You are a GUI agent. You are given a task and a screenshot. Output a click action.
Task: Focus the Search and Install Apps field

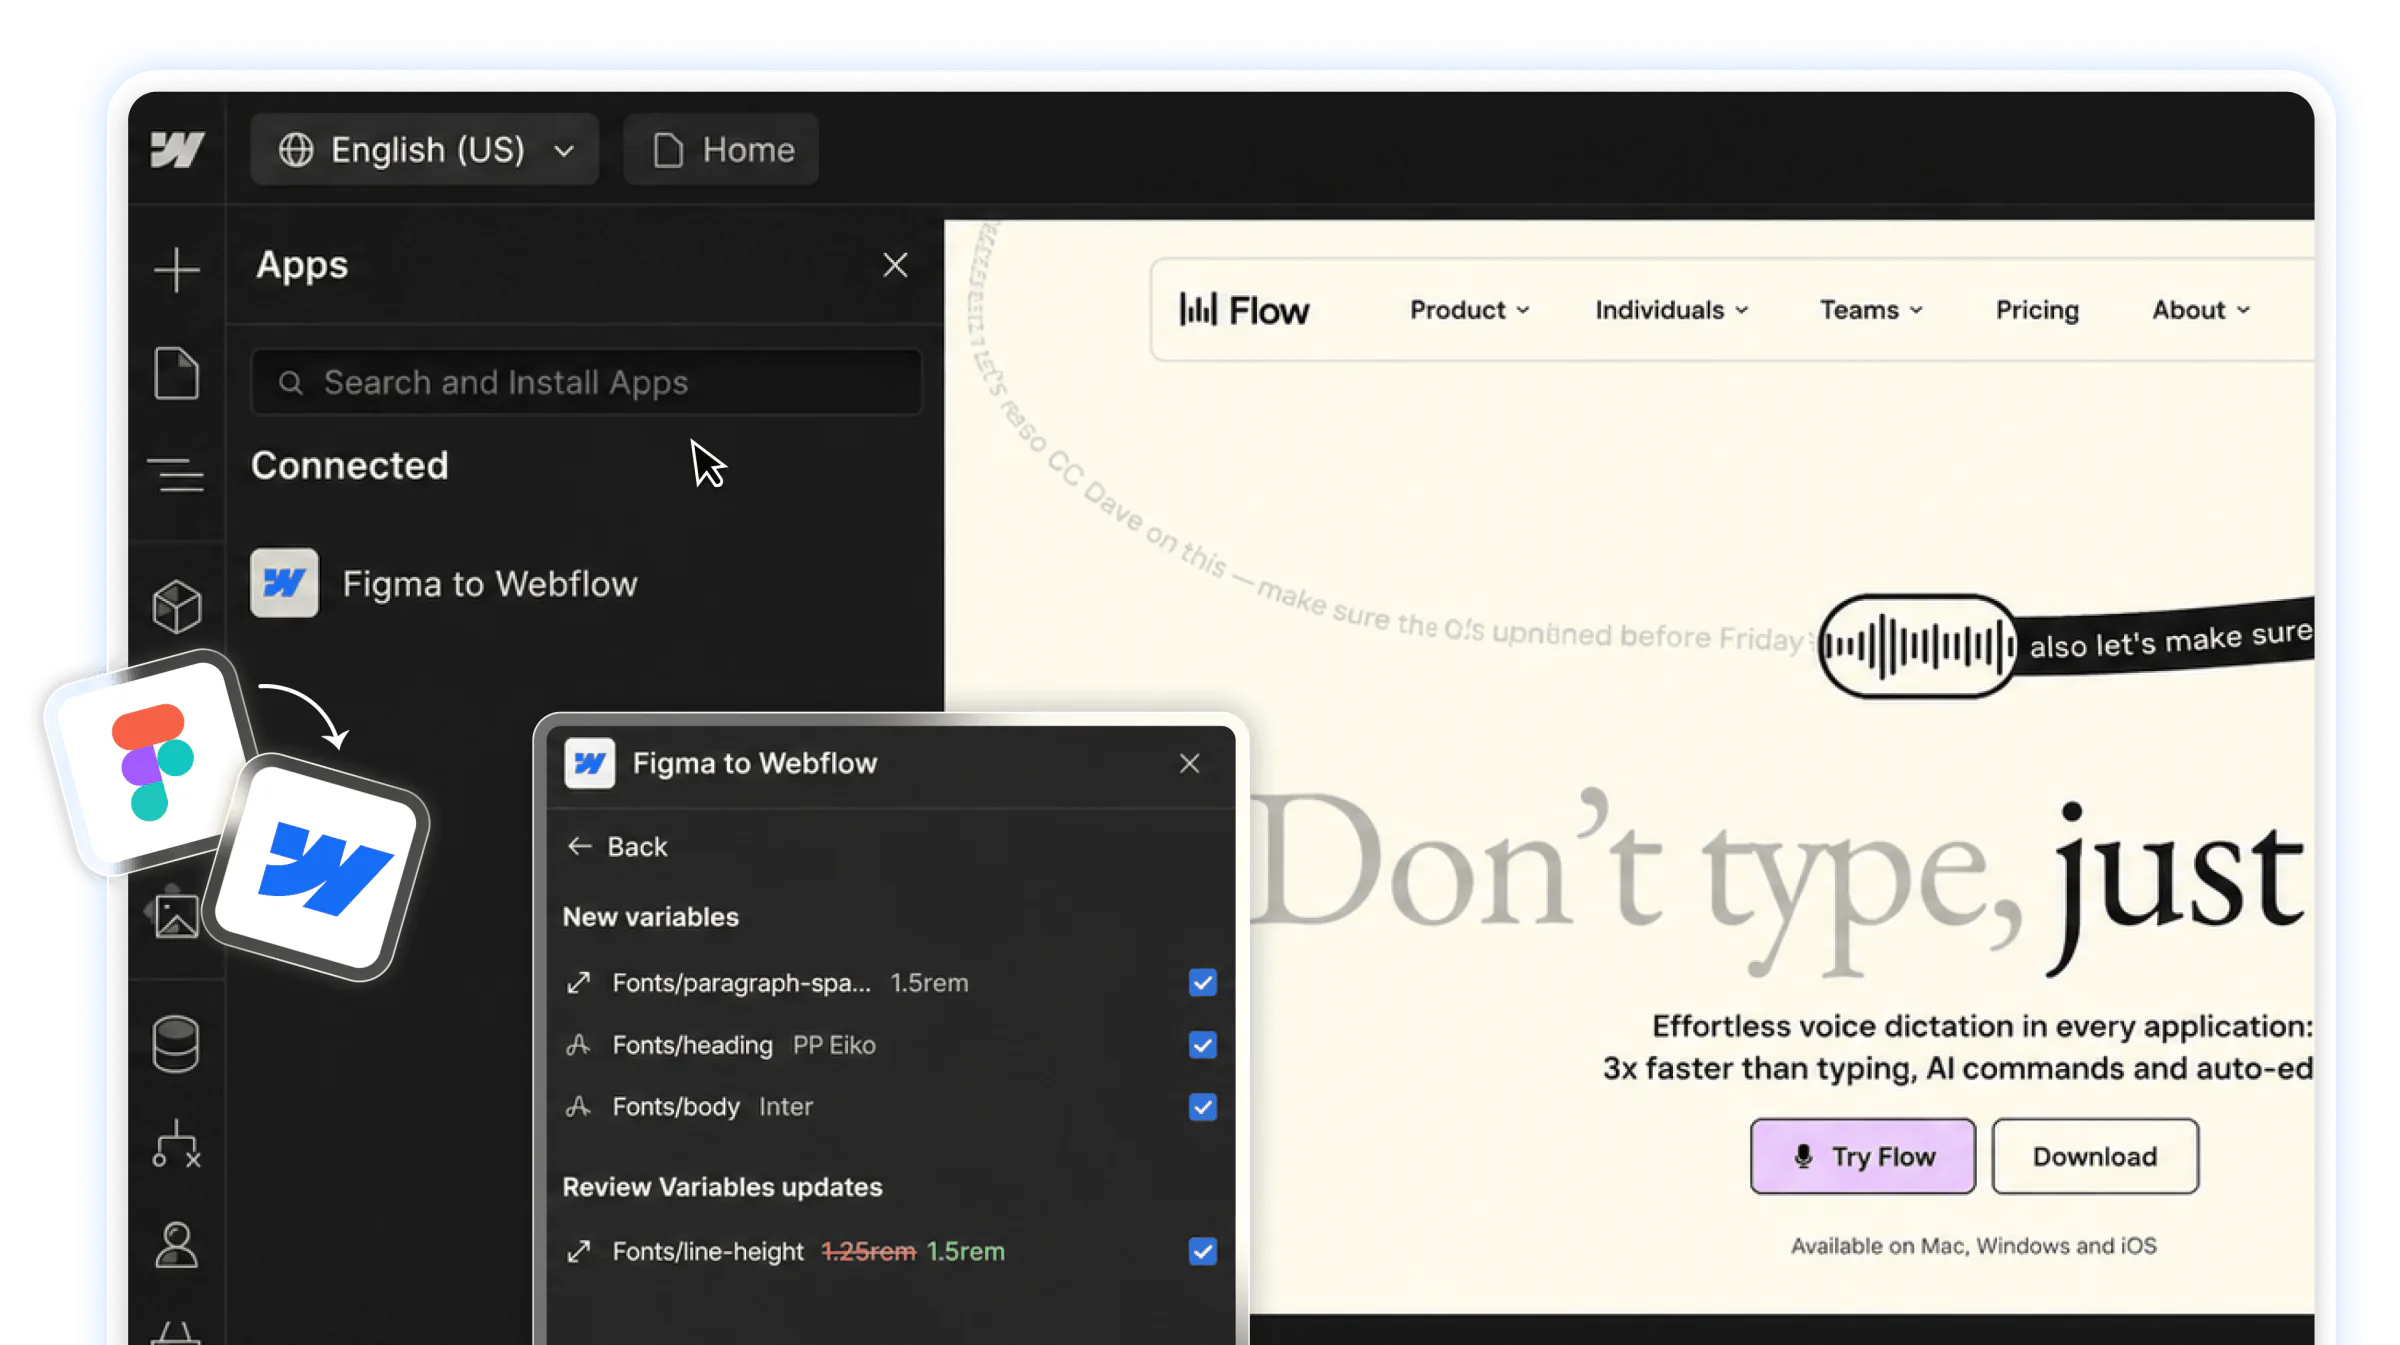(x=586, y=383)
